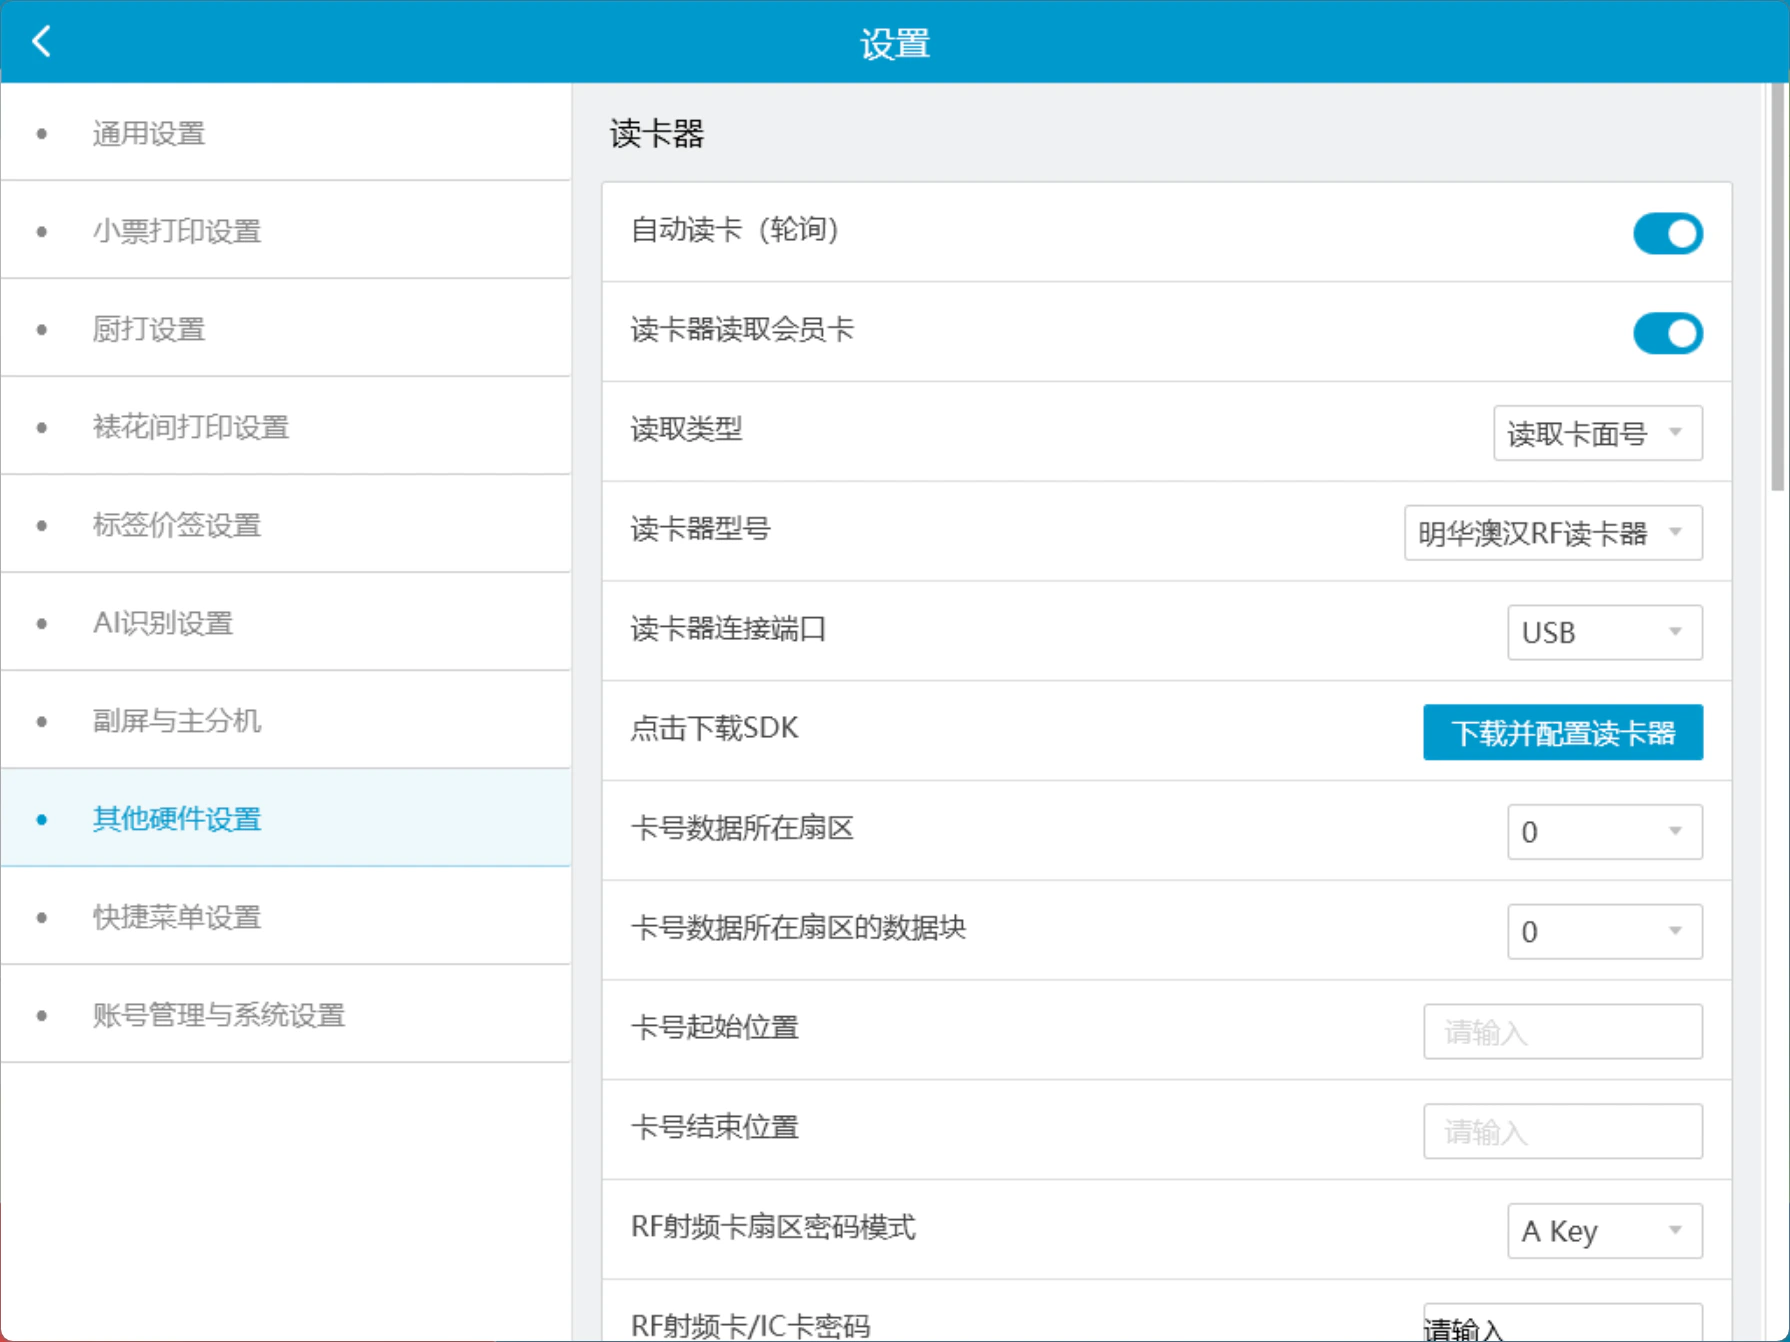The image size is (1790, 1342).
Task: Expand the 读卡器型号 dropdown
Action: coord(1553,533)
